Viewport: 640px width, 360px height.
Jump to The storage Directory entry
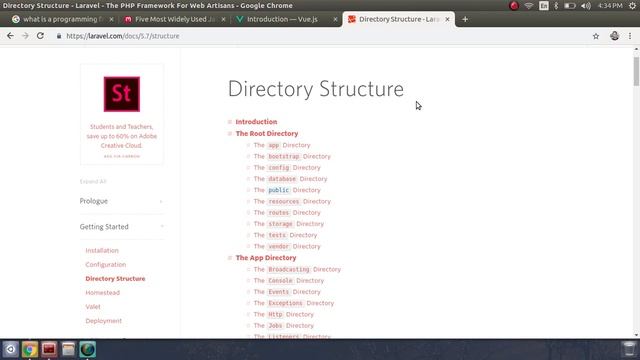point(289,224)
